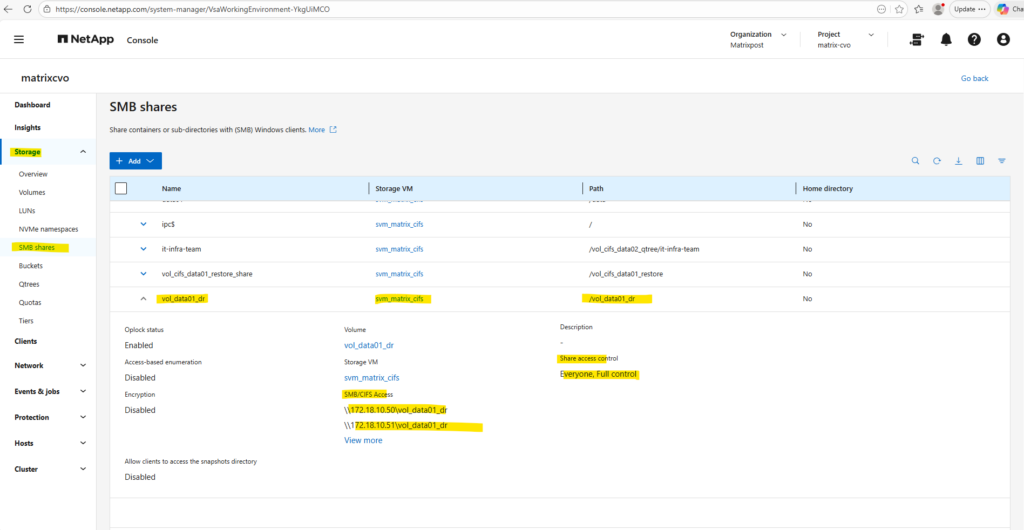Image resolution: width=1024 pixels, height=530 pixels.
Task: Click View more under SMB/CIFS Access
Action: 363,440
